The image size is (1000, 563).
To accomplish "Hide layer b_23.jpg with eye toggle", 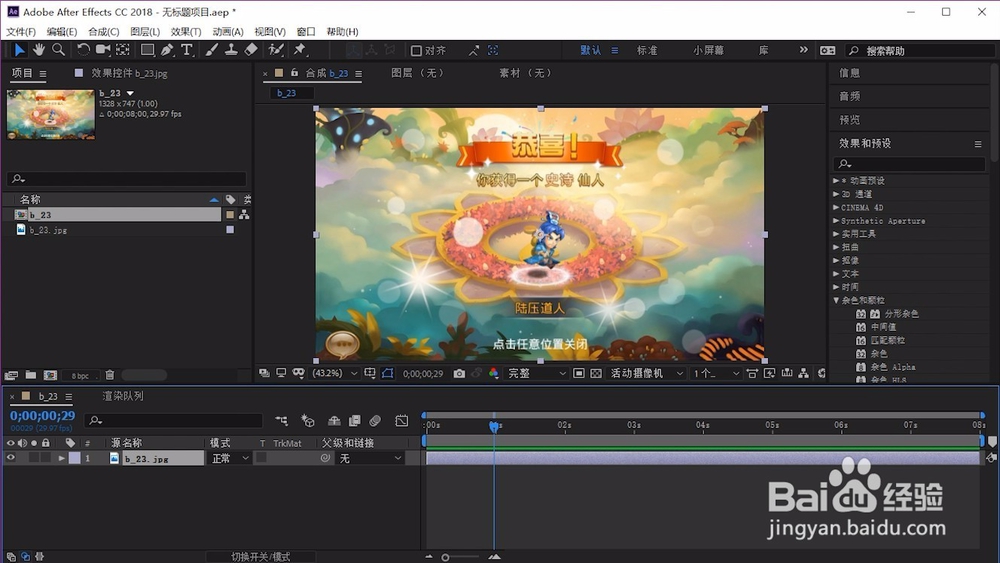I will (x=10, y=458).
